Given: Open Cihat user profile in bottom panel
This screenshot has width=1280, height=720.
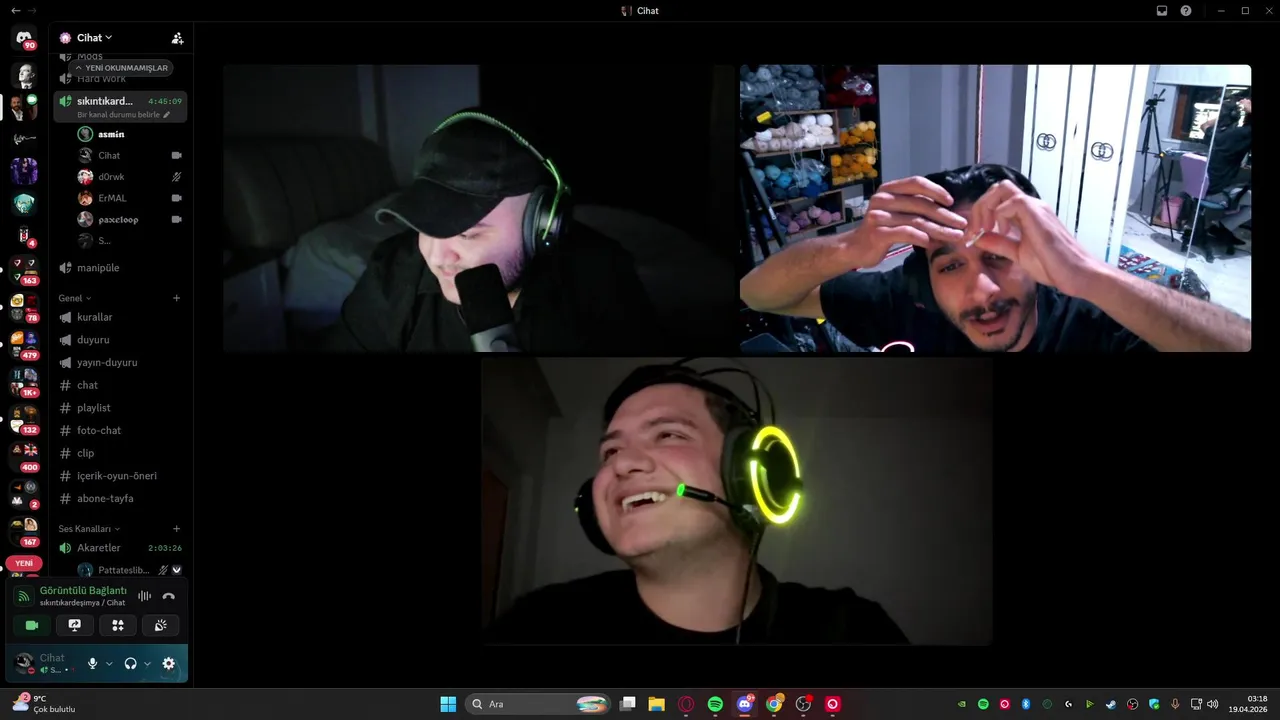Looking at the screenshot, I should 46,663.
